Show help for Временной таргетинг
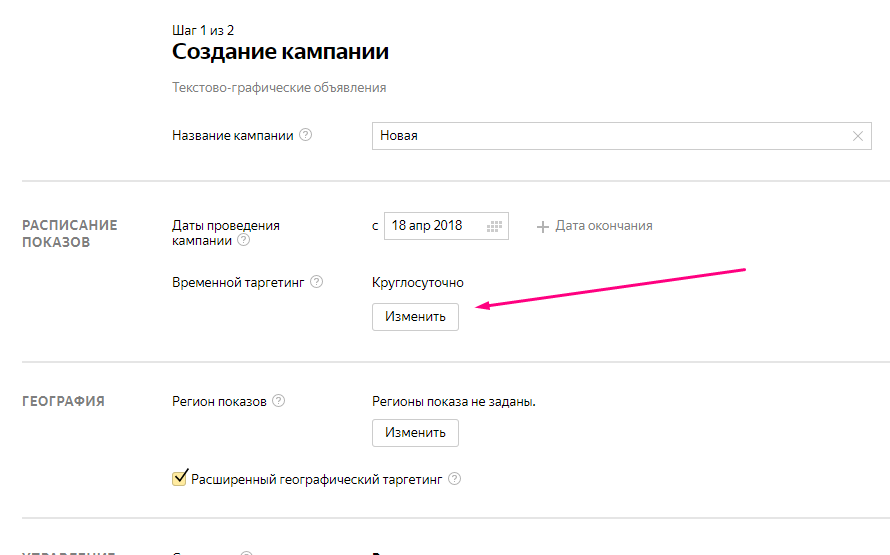This screenshot has width=890, height=555. point(316,282)
